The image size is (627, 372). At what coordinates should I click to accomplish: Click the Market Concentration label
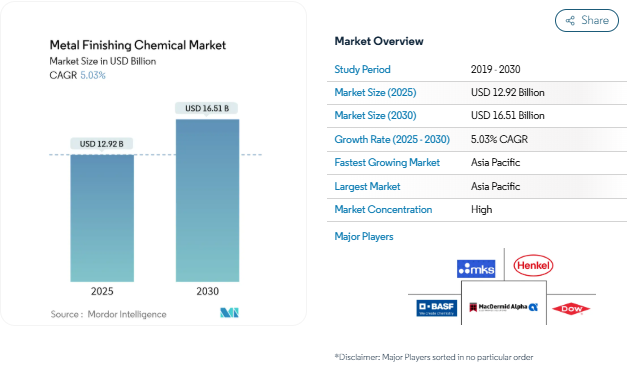pos(383,210)
